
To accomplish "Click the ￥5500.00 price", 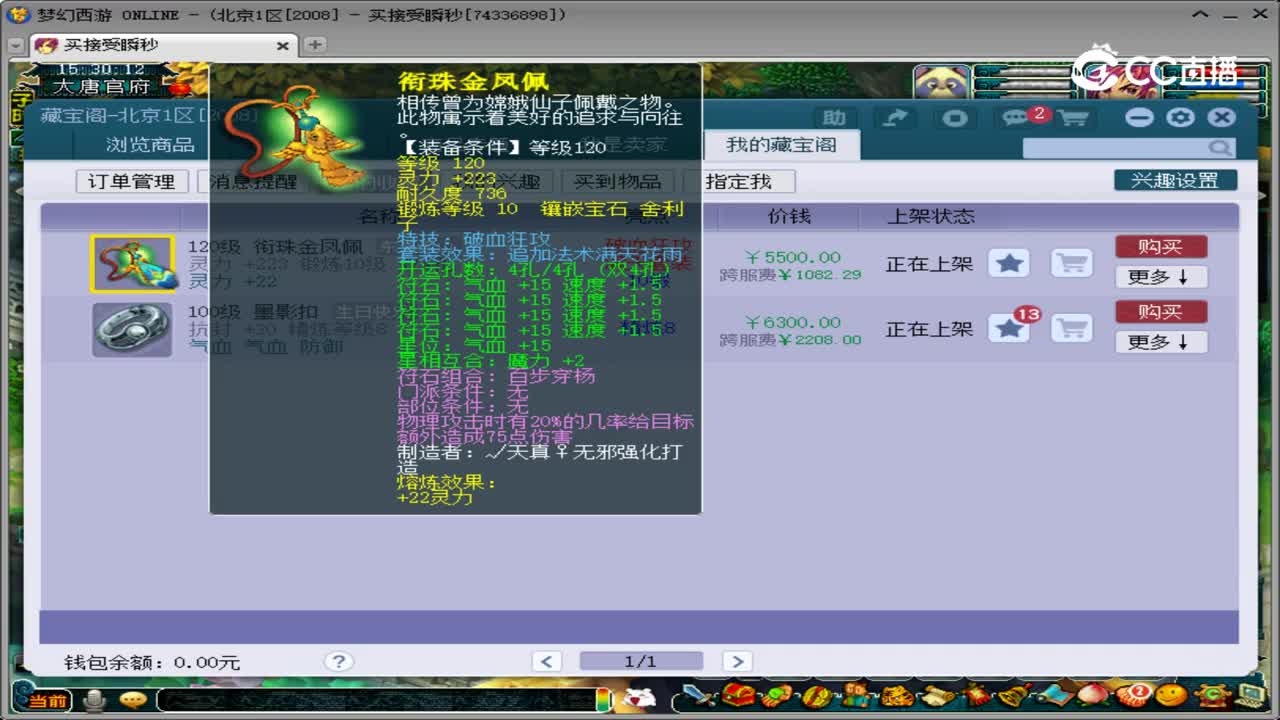I will [793, 257].
